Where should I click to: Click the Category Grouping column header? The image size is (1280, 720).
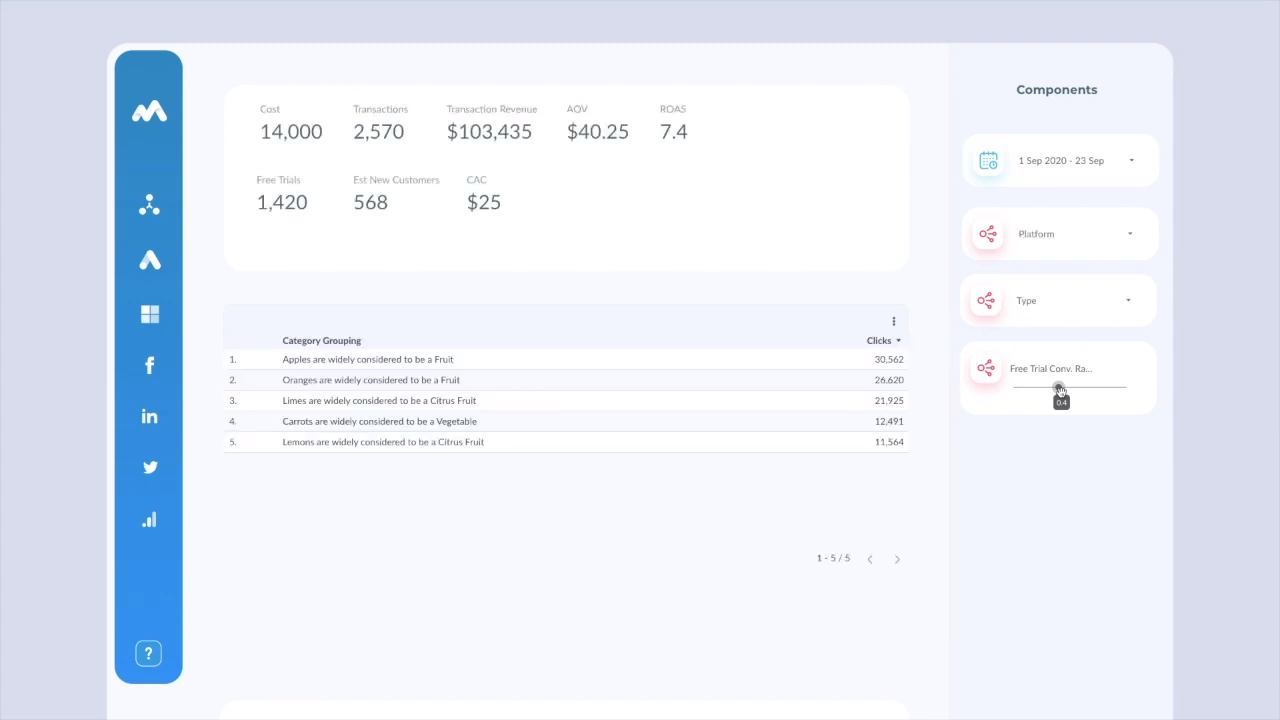321,341
